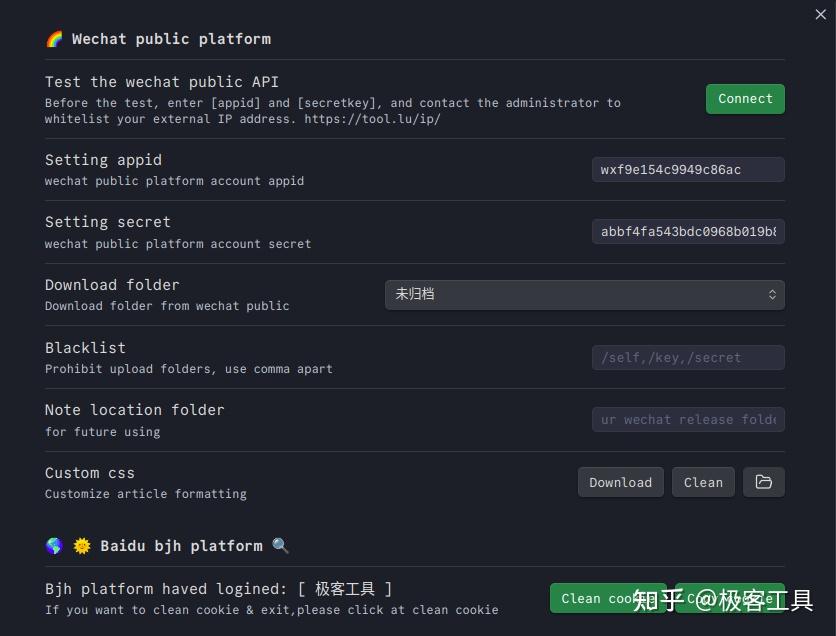
Task: Open custom css folder icon button
Action: click(x=763, y=482)
